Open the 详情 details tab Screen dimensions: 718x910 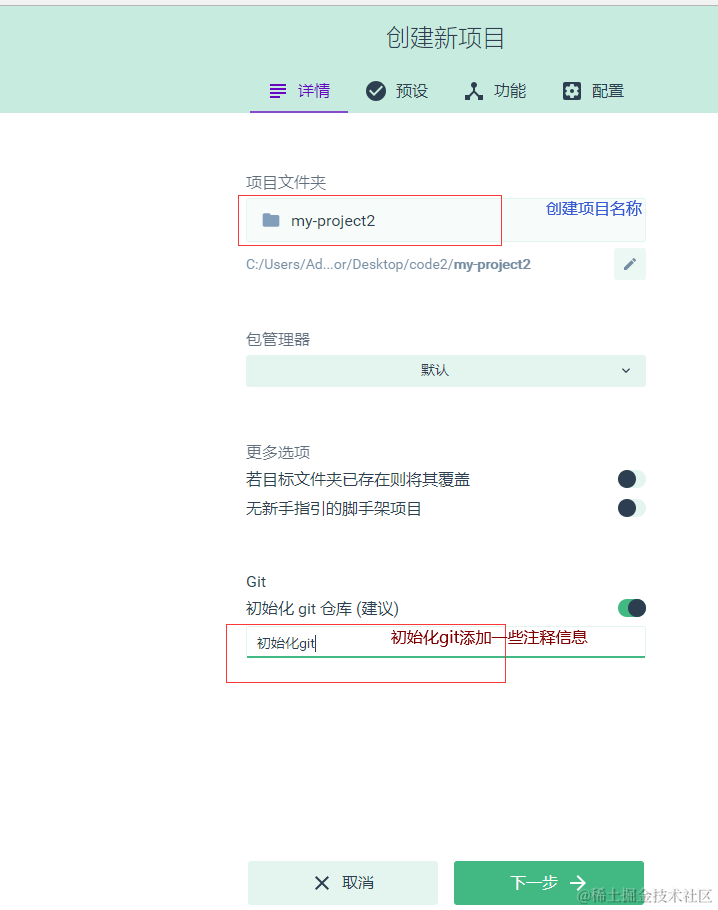(x=299, y=91)
